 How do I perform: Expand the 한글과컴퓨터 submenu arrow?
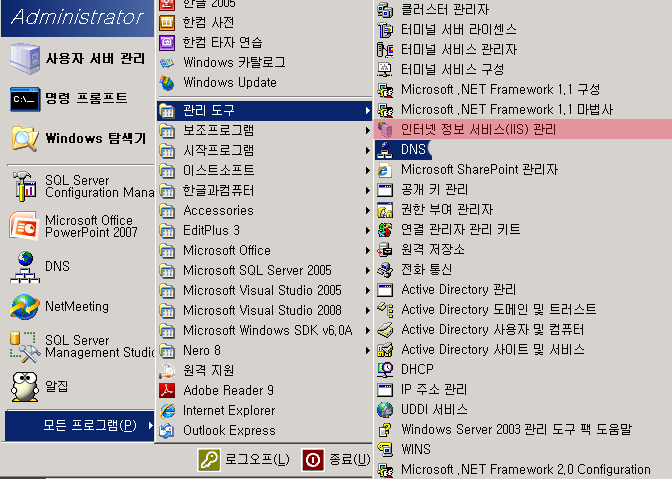tap(367, 190)
